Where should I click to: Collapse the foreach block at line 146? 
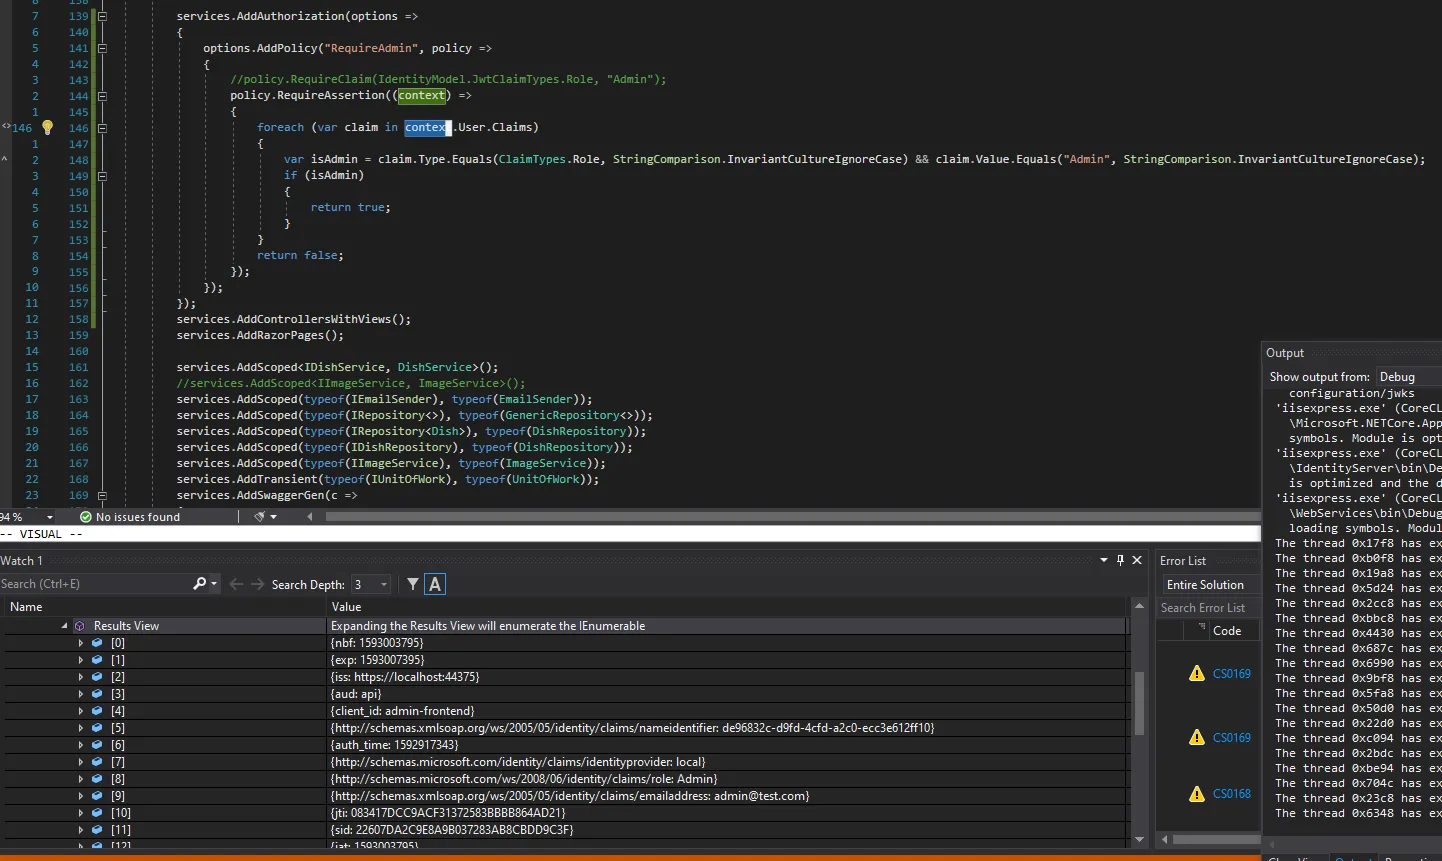(x=102, y=128)
